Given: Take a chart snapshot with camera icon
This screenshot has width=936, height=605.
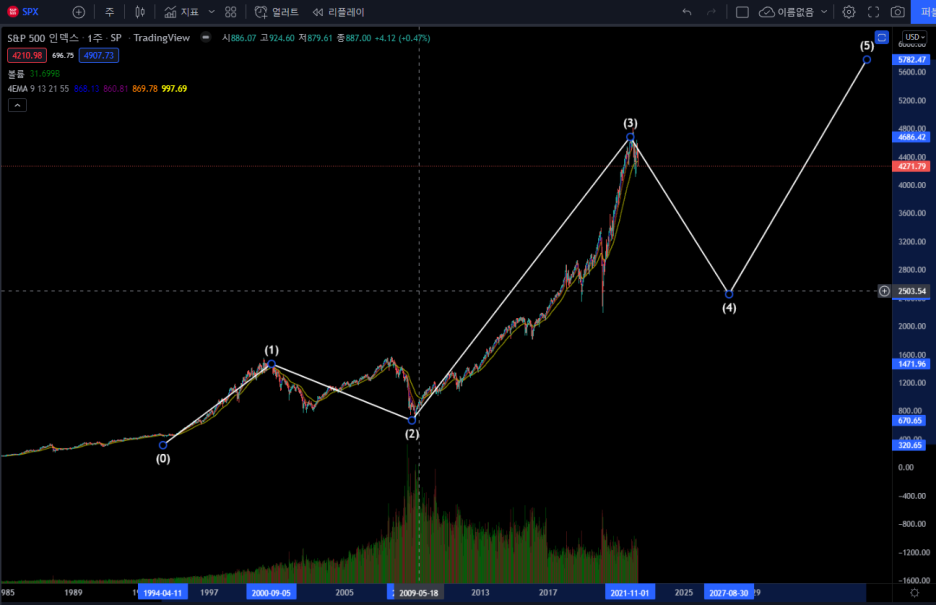Looking at the screenshot, I should (897, 12).
